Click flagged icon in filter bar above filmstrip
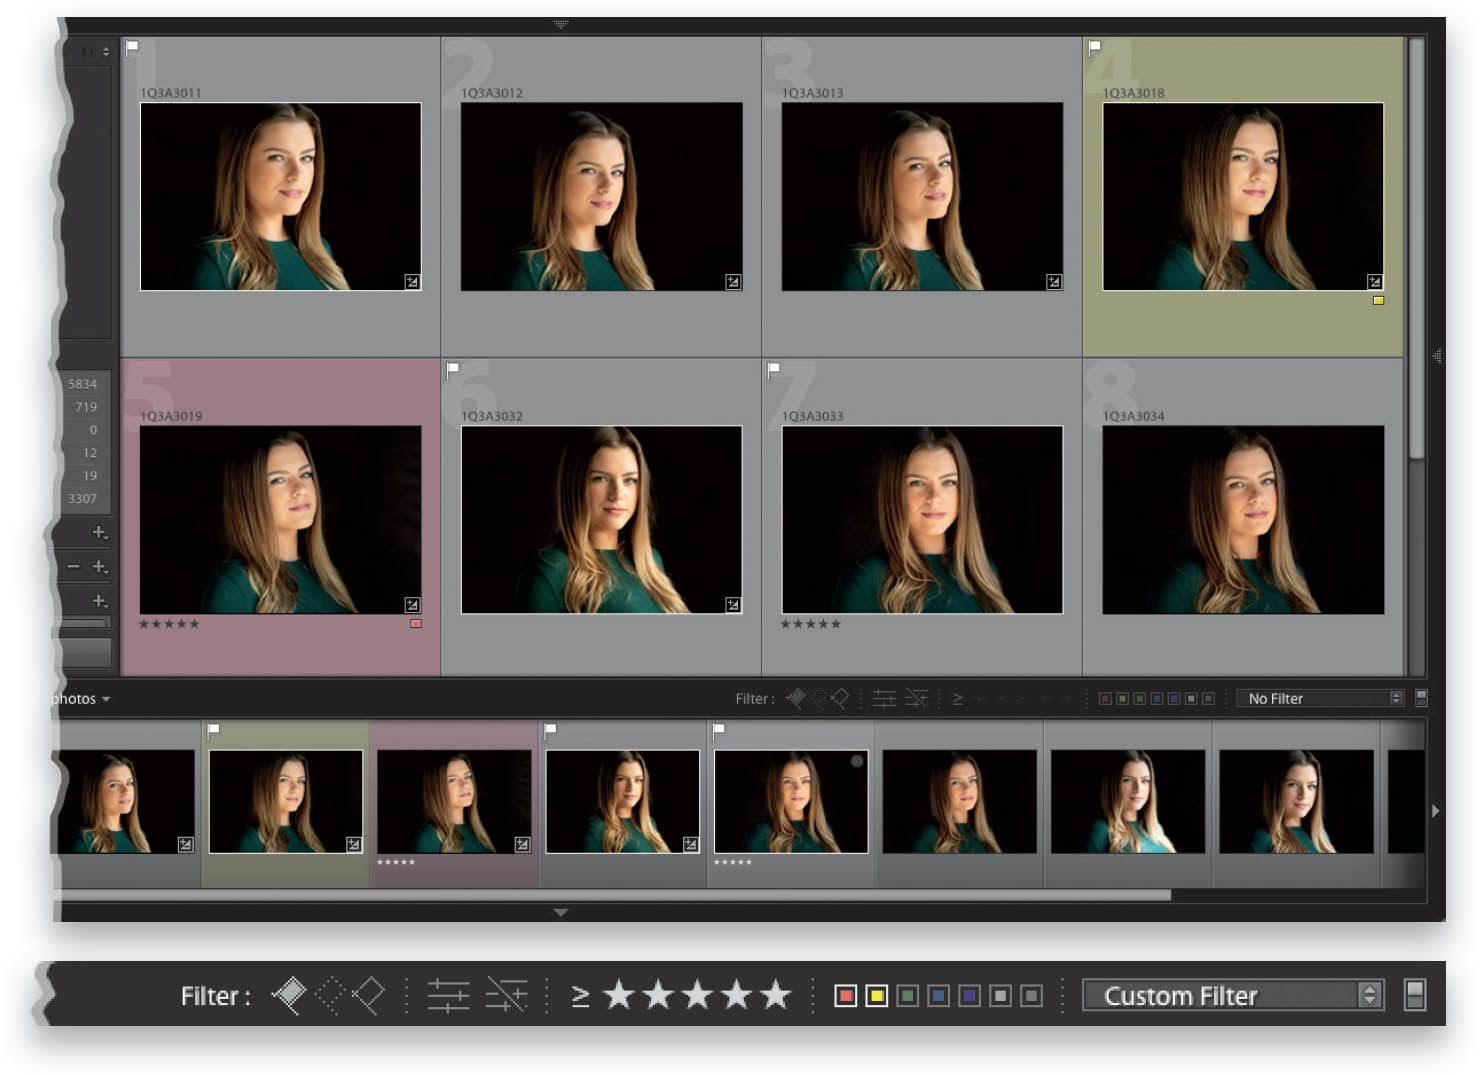 796,698
